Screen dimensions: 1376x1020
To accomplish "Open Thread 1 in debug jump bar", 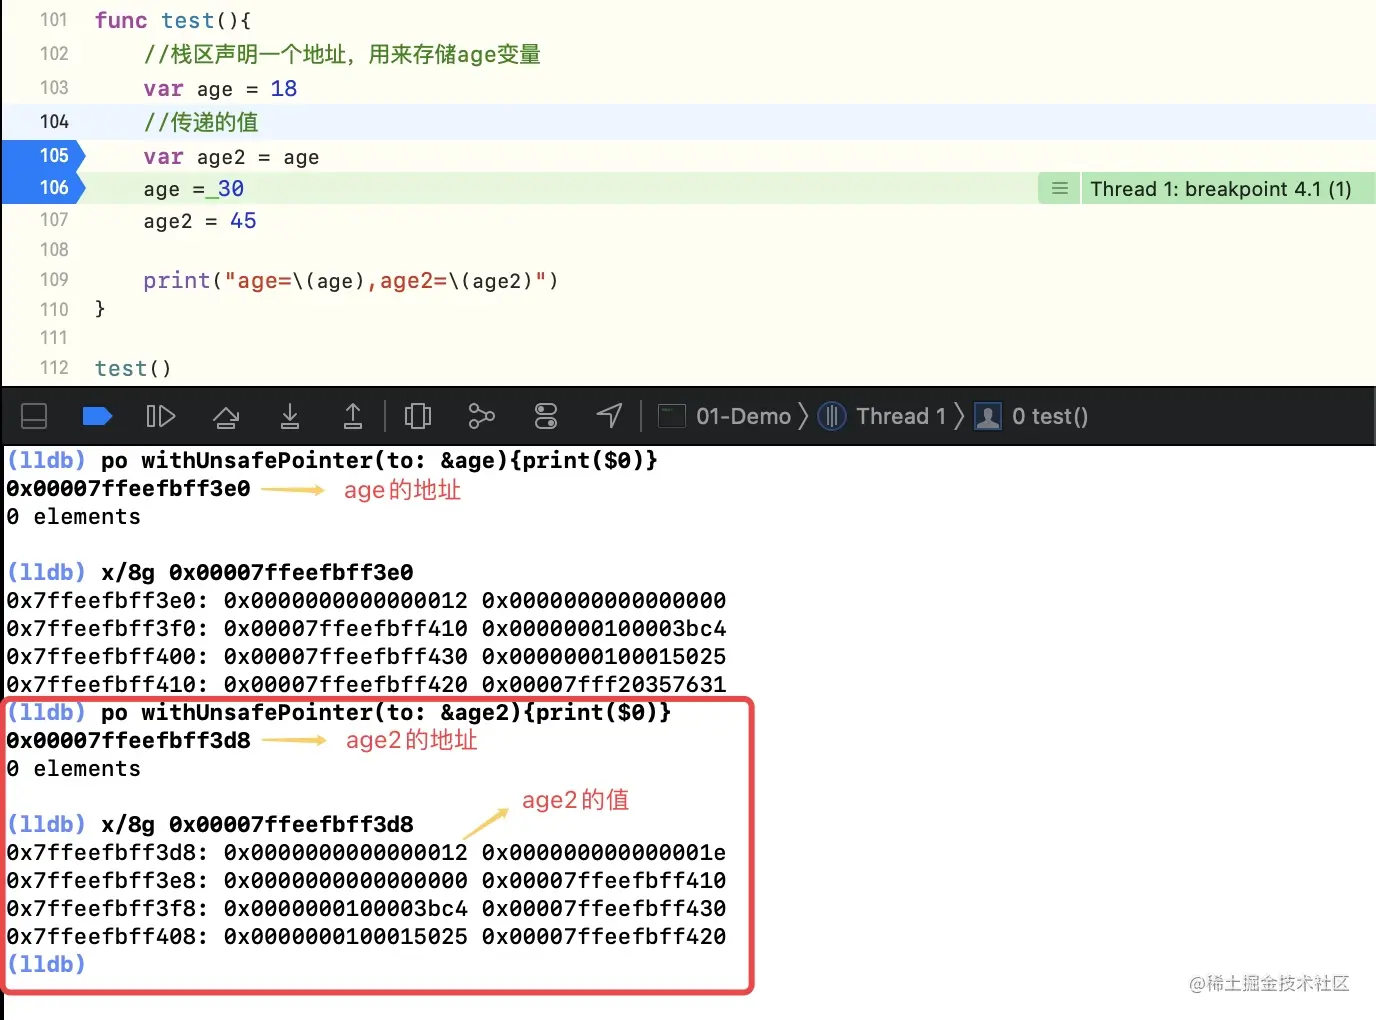I will [x=882, y=416].
